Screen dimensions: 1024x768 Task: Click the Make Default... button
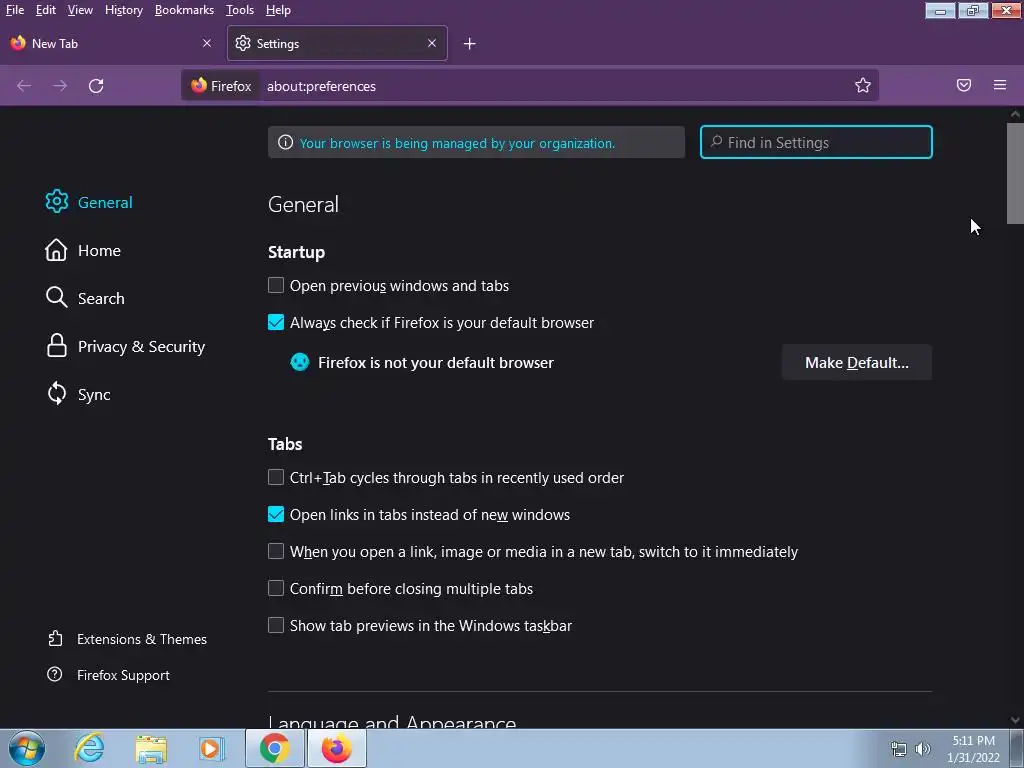(856, 362)
